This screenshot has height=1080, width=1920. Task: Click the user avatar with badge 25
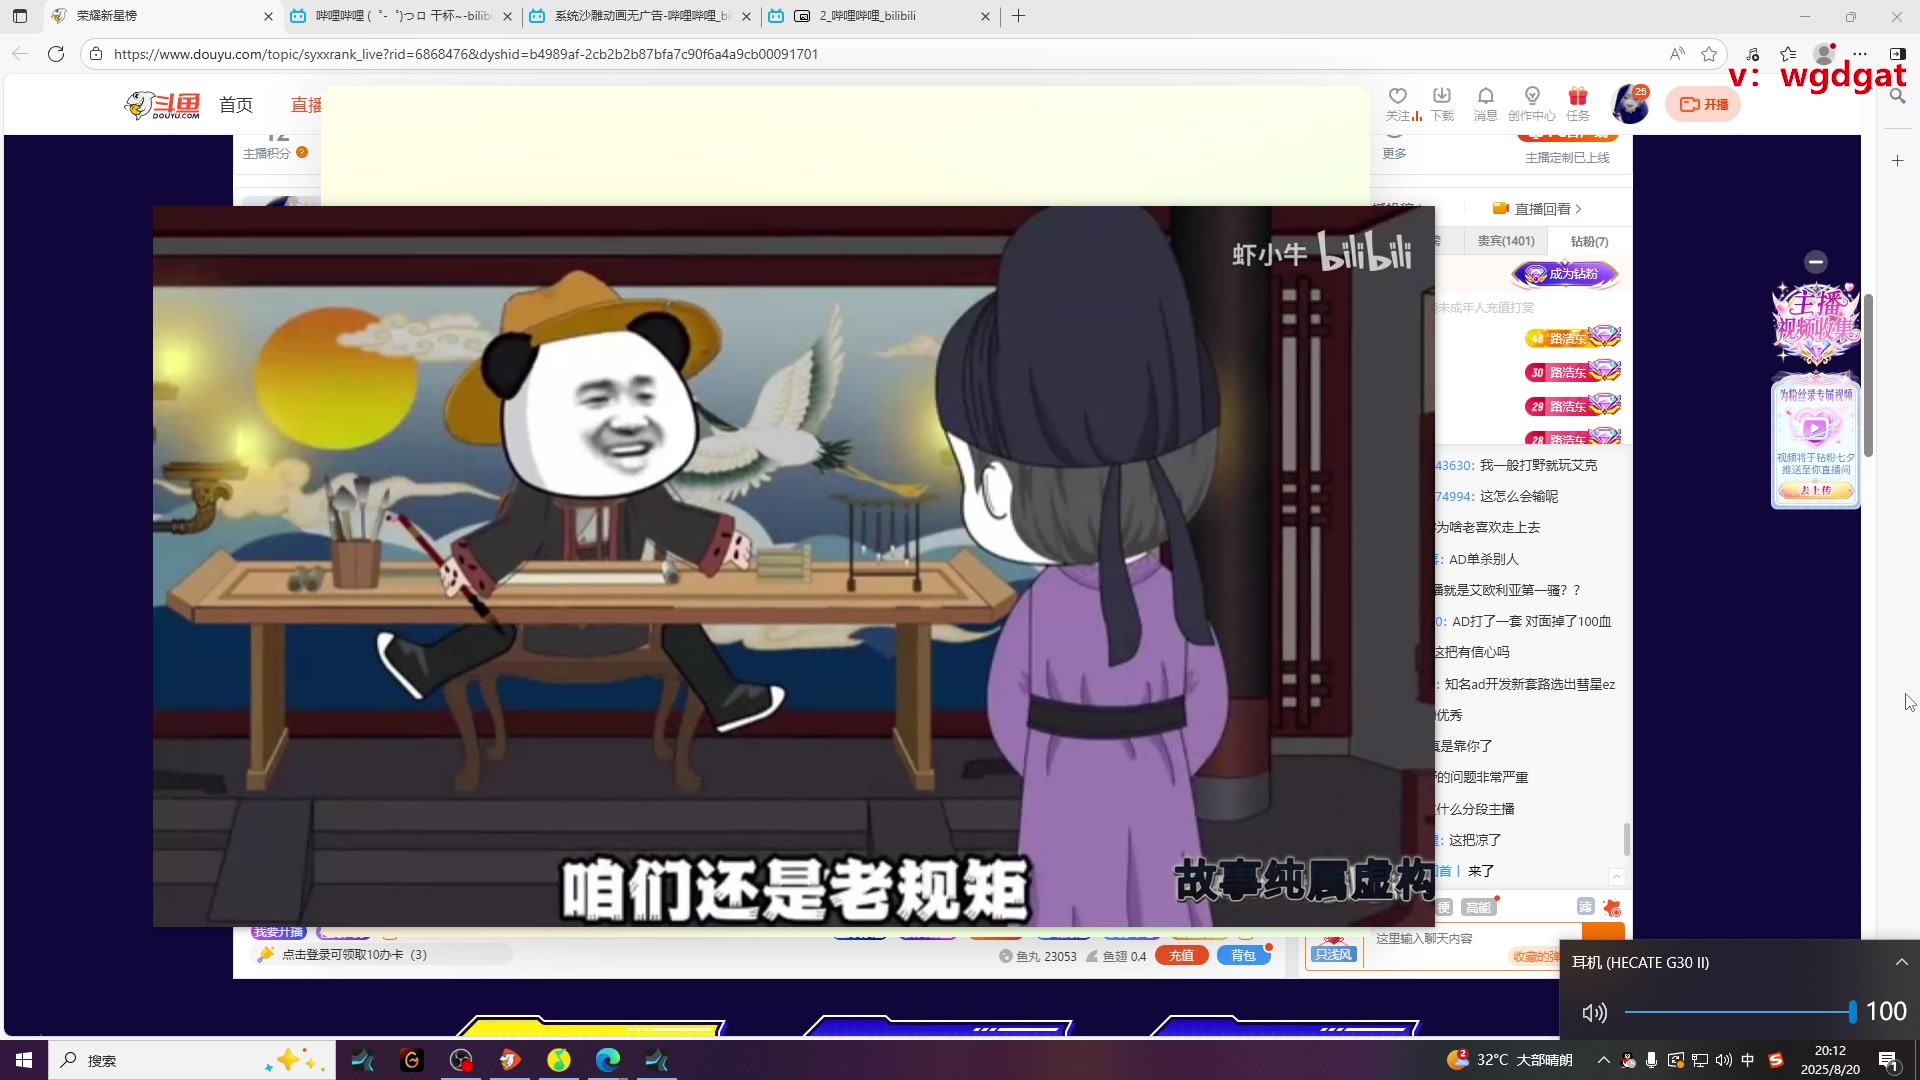1631,104
